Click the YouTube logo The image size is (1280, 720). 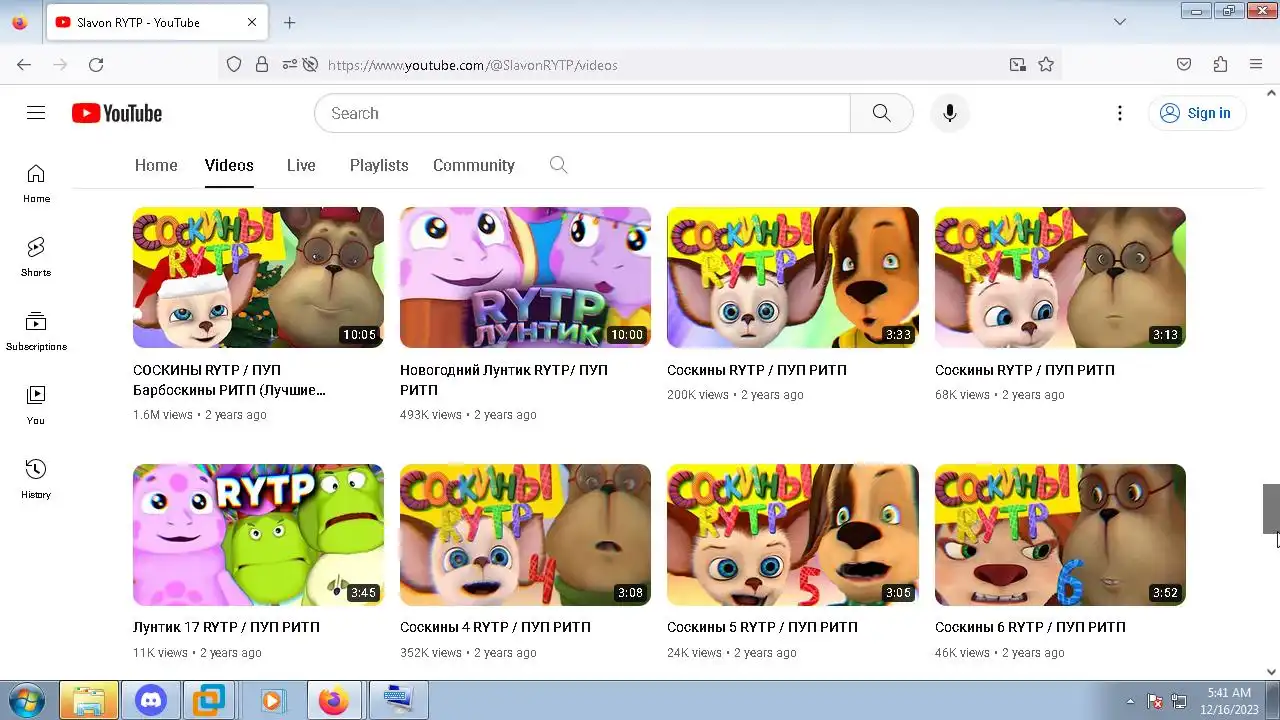[117, 113]
